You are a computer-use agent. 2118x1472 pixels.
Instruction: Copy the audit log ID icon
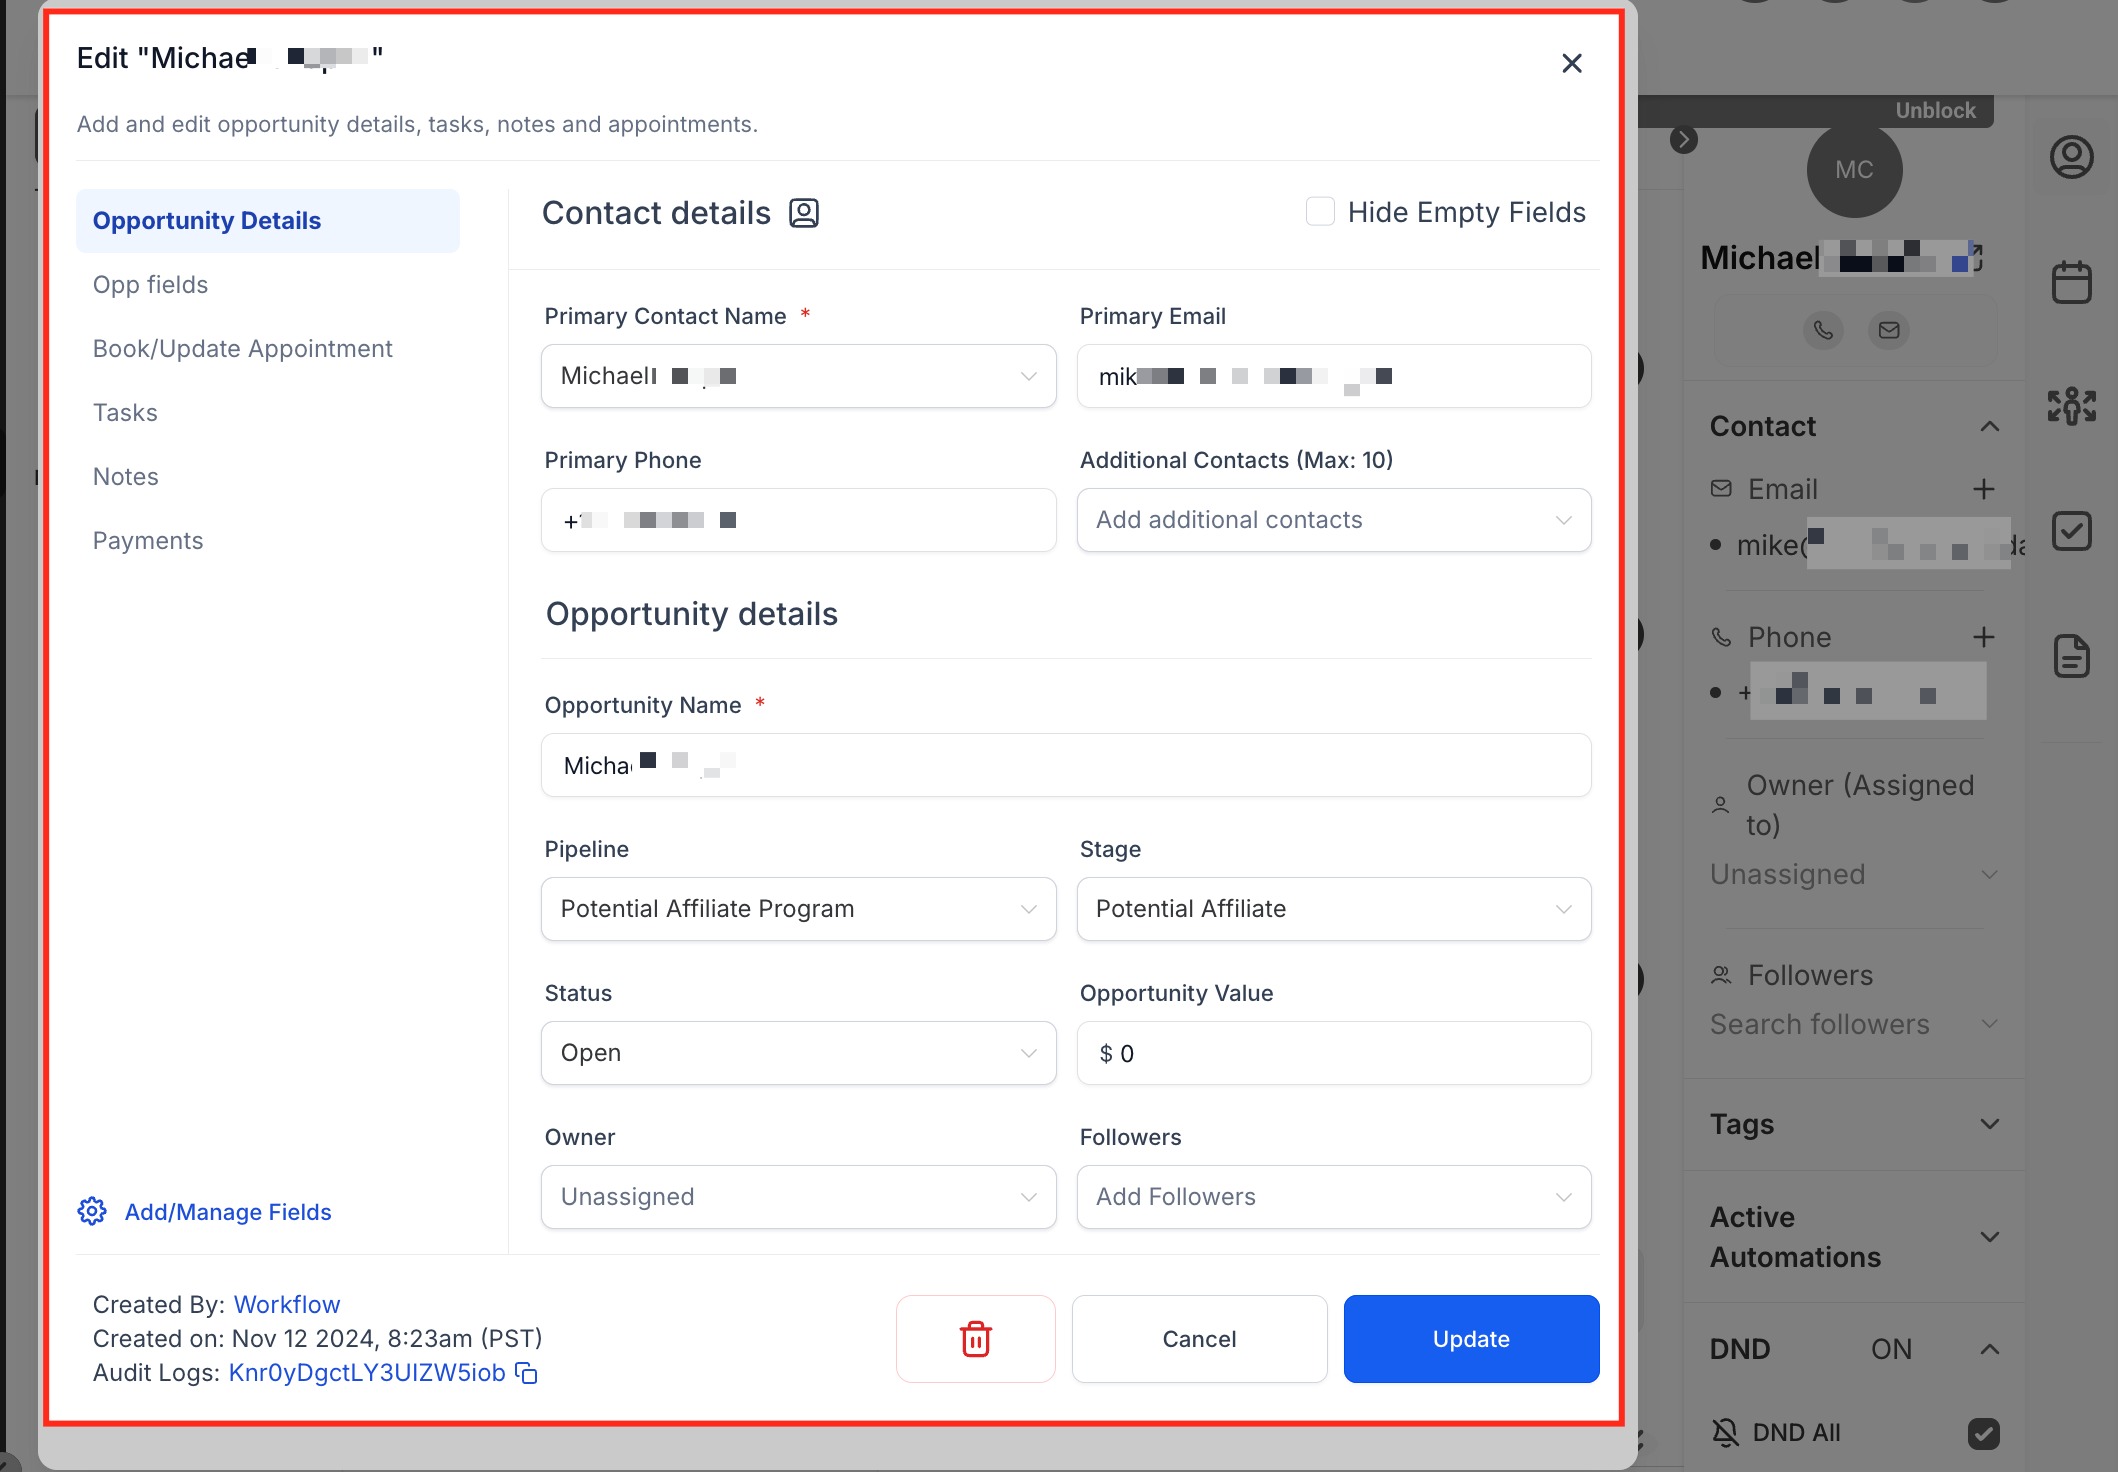pos(526,1373)
